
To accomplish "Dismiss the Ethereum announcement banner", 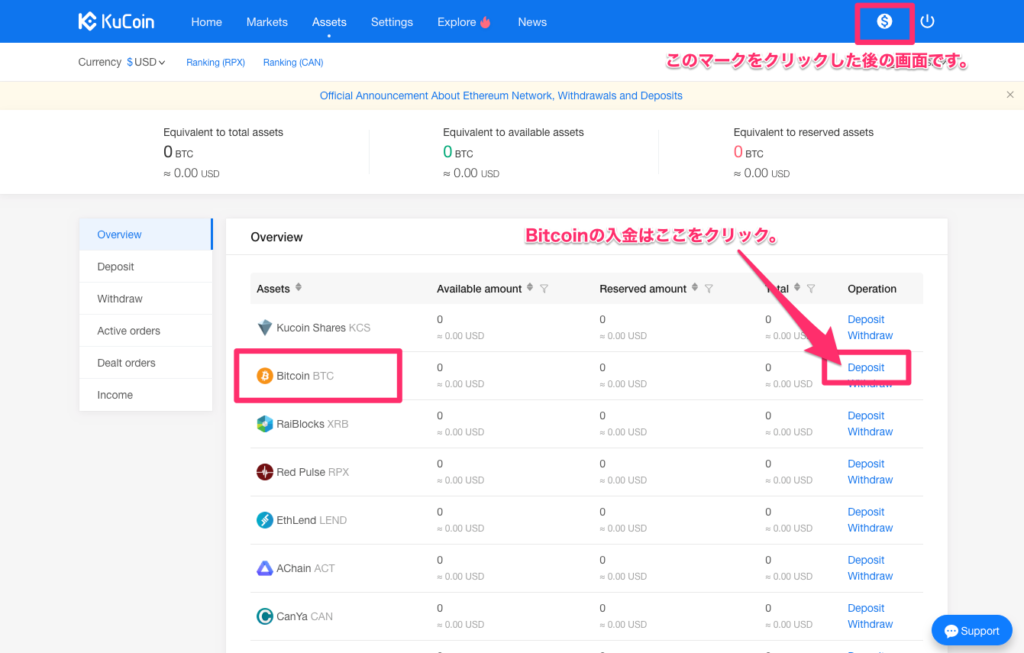I will (x=1010, y=95).
